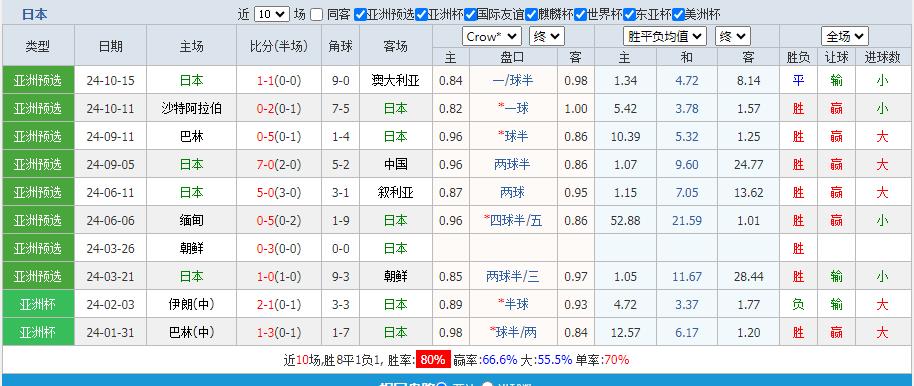Open the recent matches count dropdown showing 10

click(272, 15)
